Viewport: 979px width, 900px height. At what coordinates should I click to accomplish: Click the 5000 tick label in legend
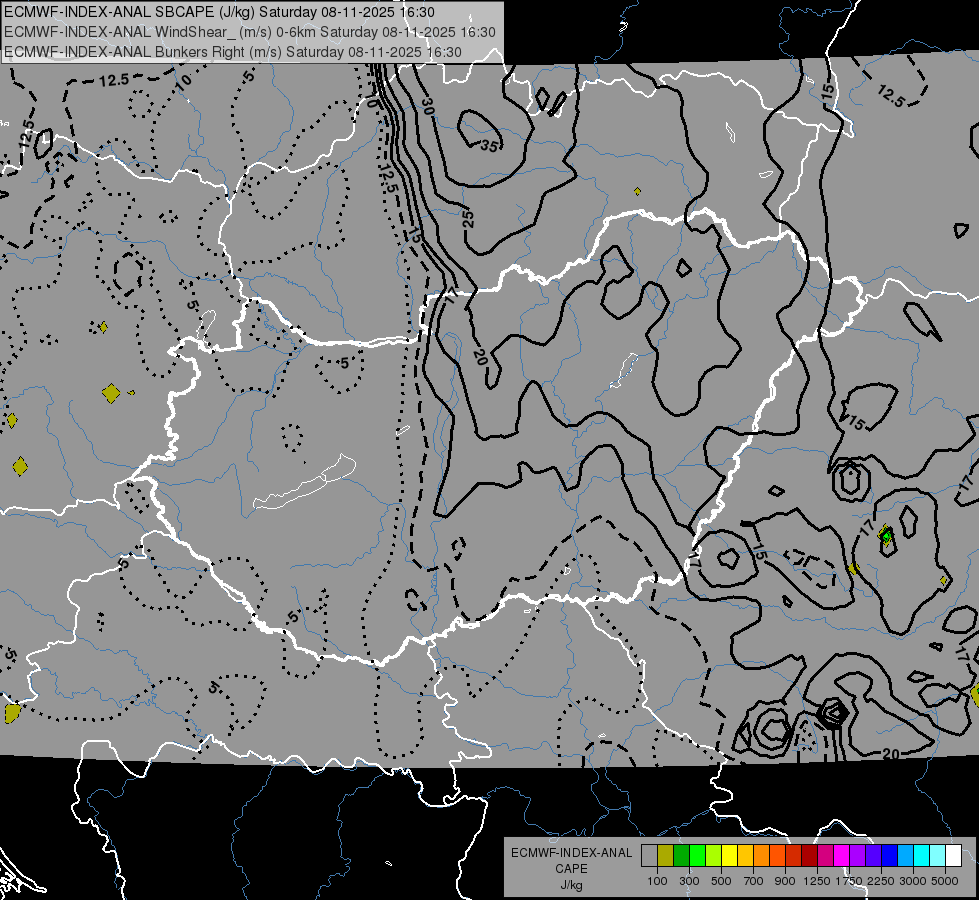click(x=945, y=881)
